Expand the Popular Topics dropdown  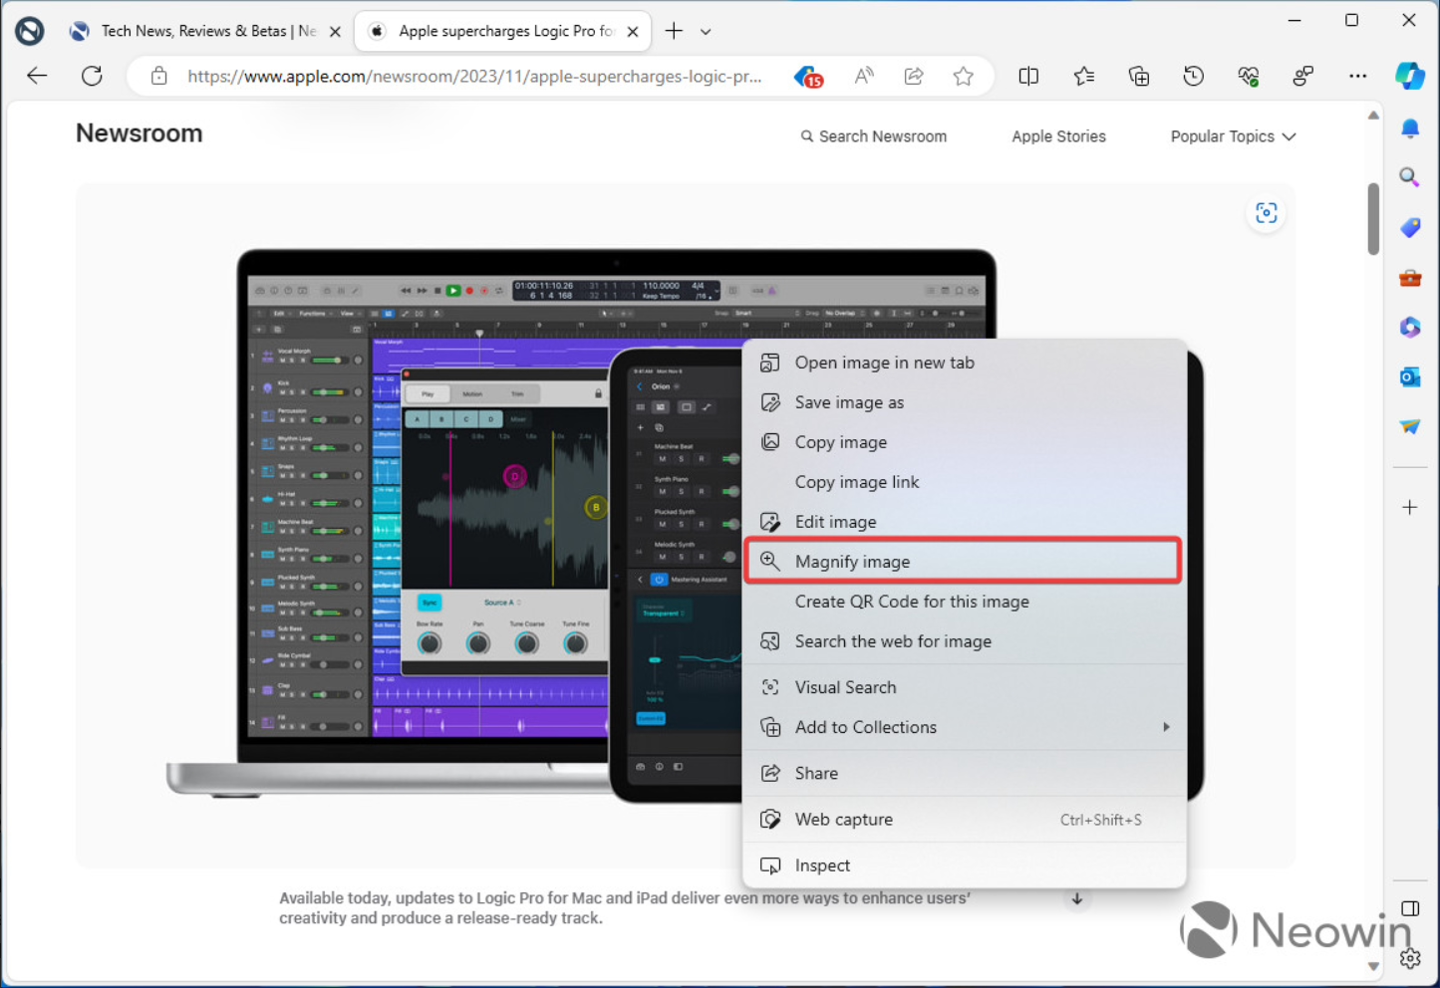point(1232,136)
